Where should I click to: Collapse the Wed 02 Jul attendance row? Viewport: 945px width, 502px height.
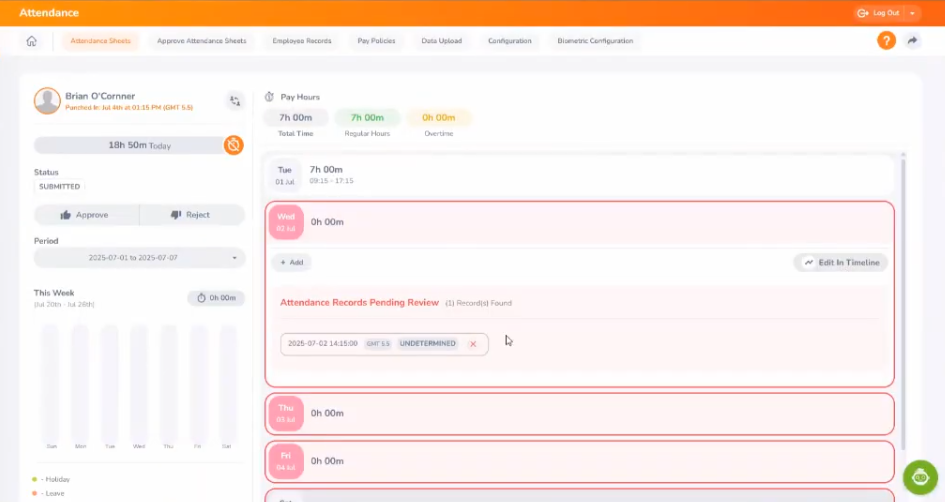580,222
